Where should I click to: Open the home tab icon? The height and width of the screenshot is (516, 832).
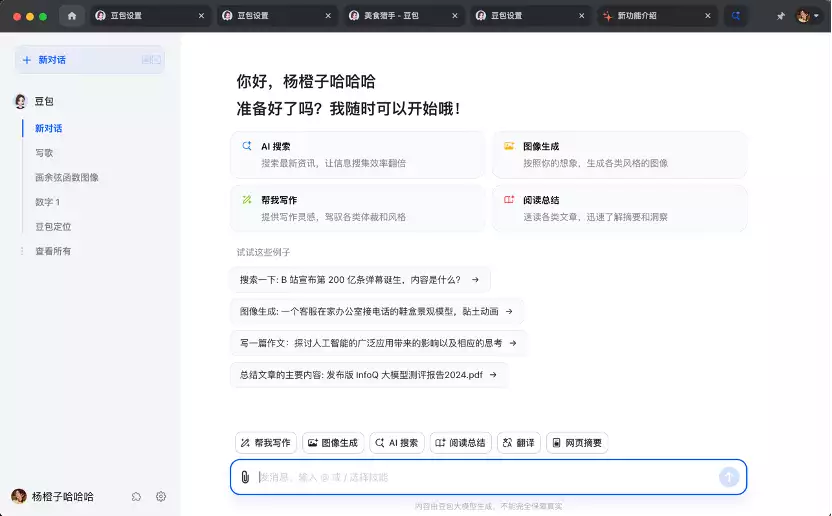72,16
